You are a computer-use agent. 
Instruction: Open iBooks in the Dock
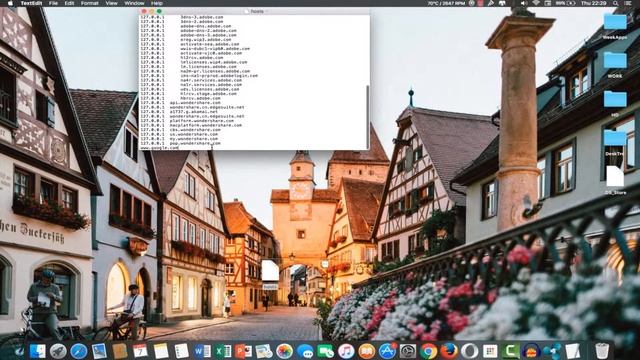(x=367, y=351)
